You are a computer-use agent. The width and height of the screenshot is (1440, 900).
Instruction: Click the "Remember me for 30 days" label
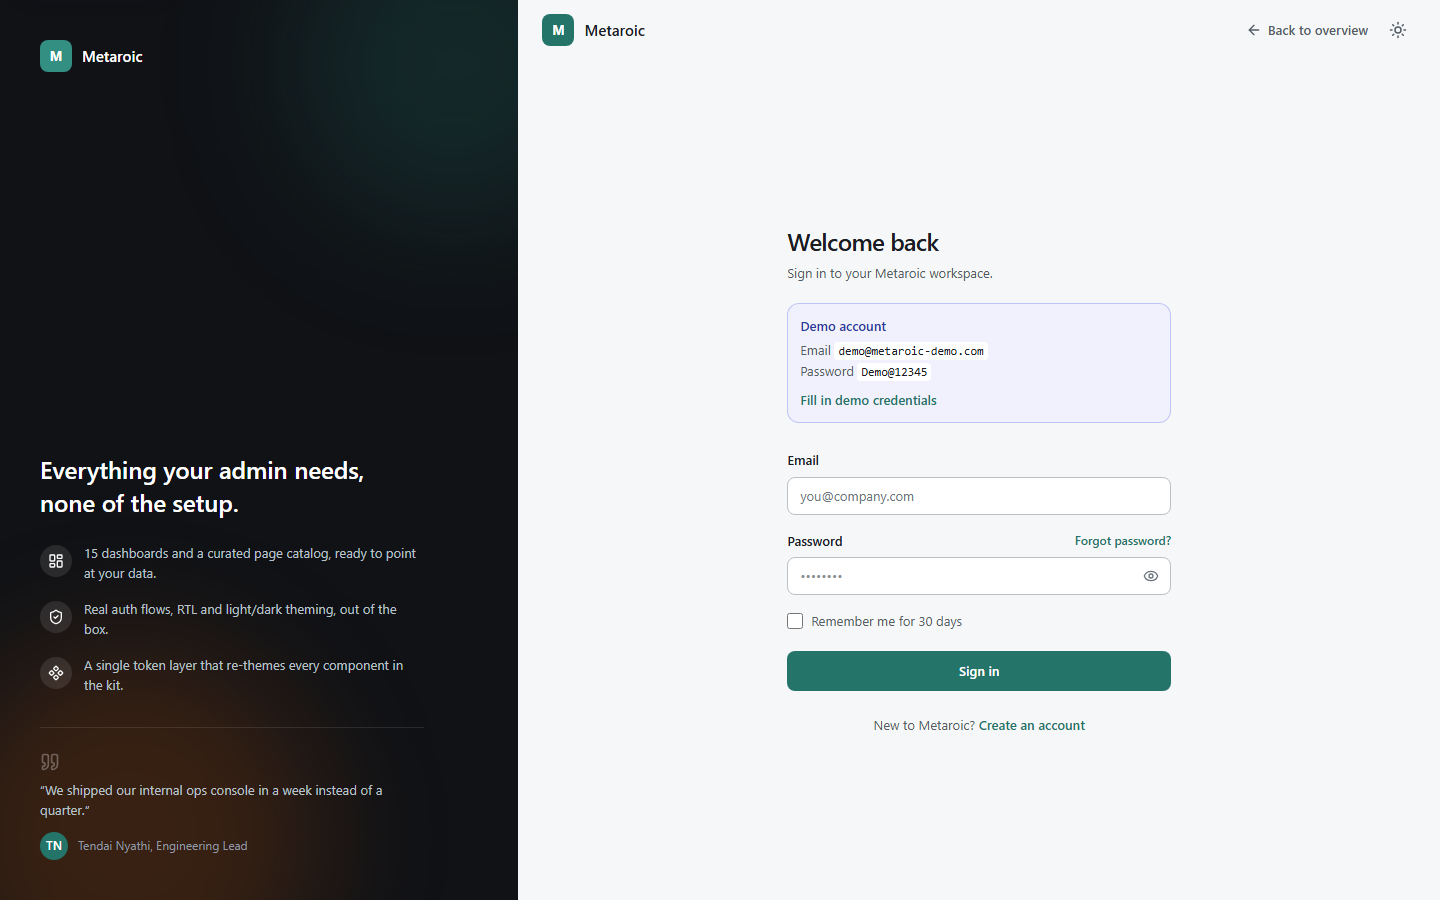pyautogui.click(x=887, y=622)
